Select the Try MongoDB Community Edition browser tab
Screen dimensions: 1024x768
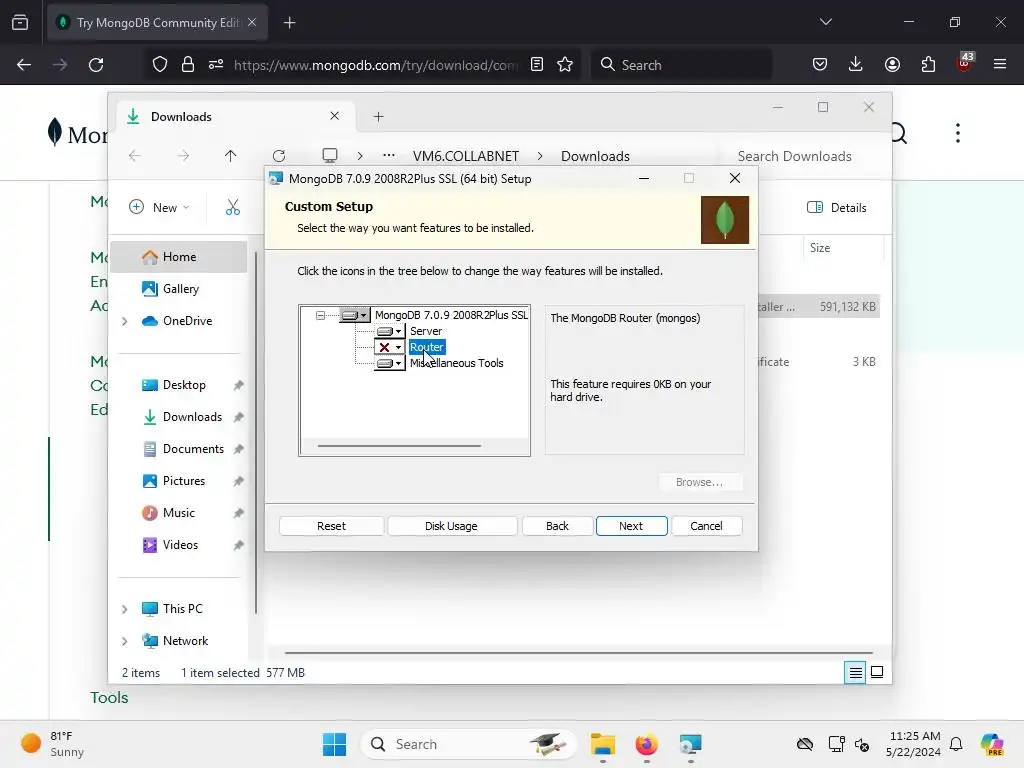coord(157,22)
